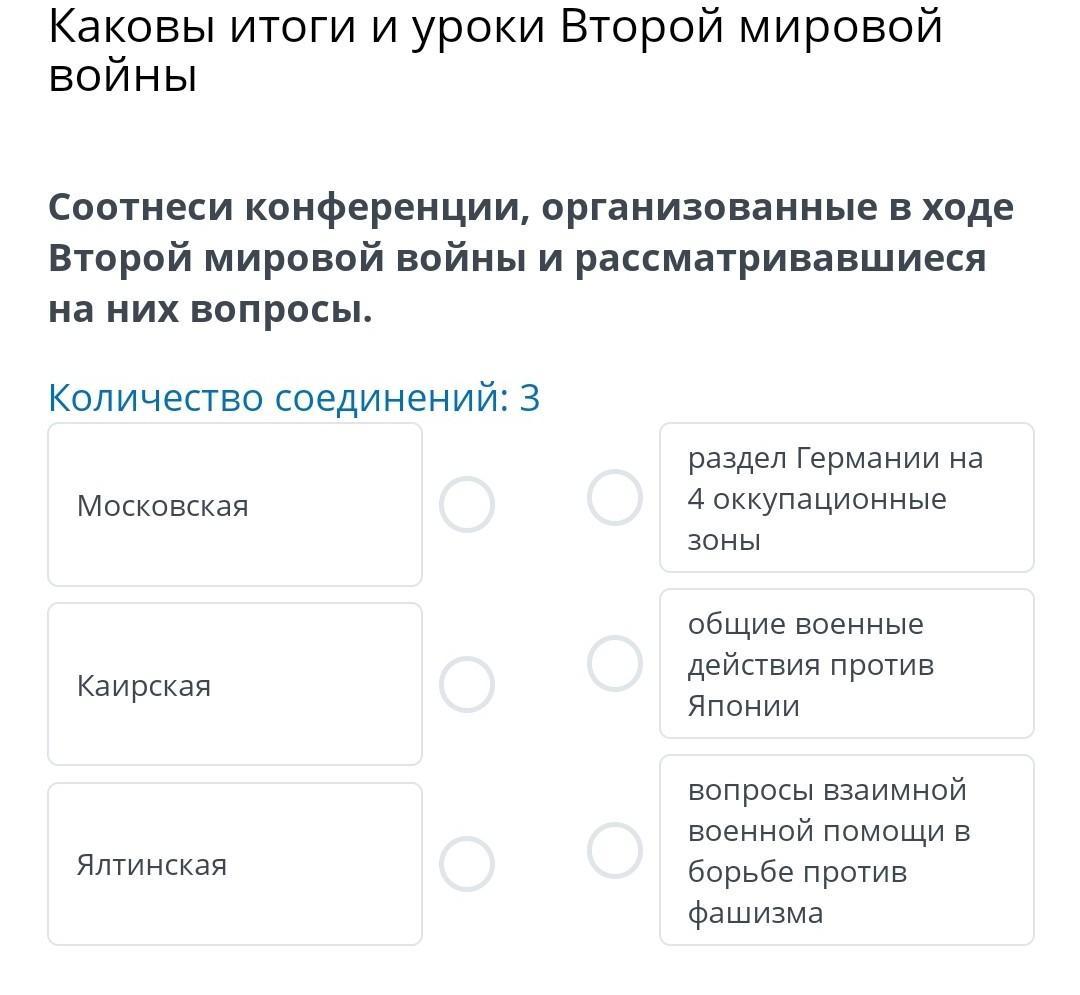Click the word войны in the lesson title
The width and height of the screenshot is (1080, 995).
[x=123, y=76]
